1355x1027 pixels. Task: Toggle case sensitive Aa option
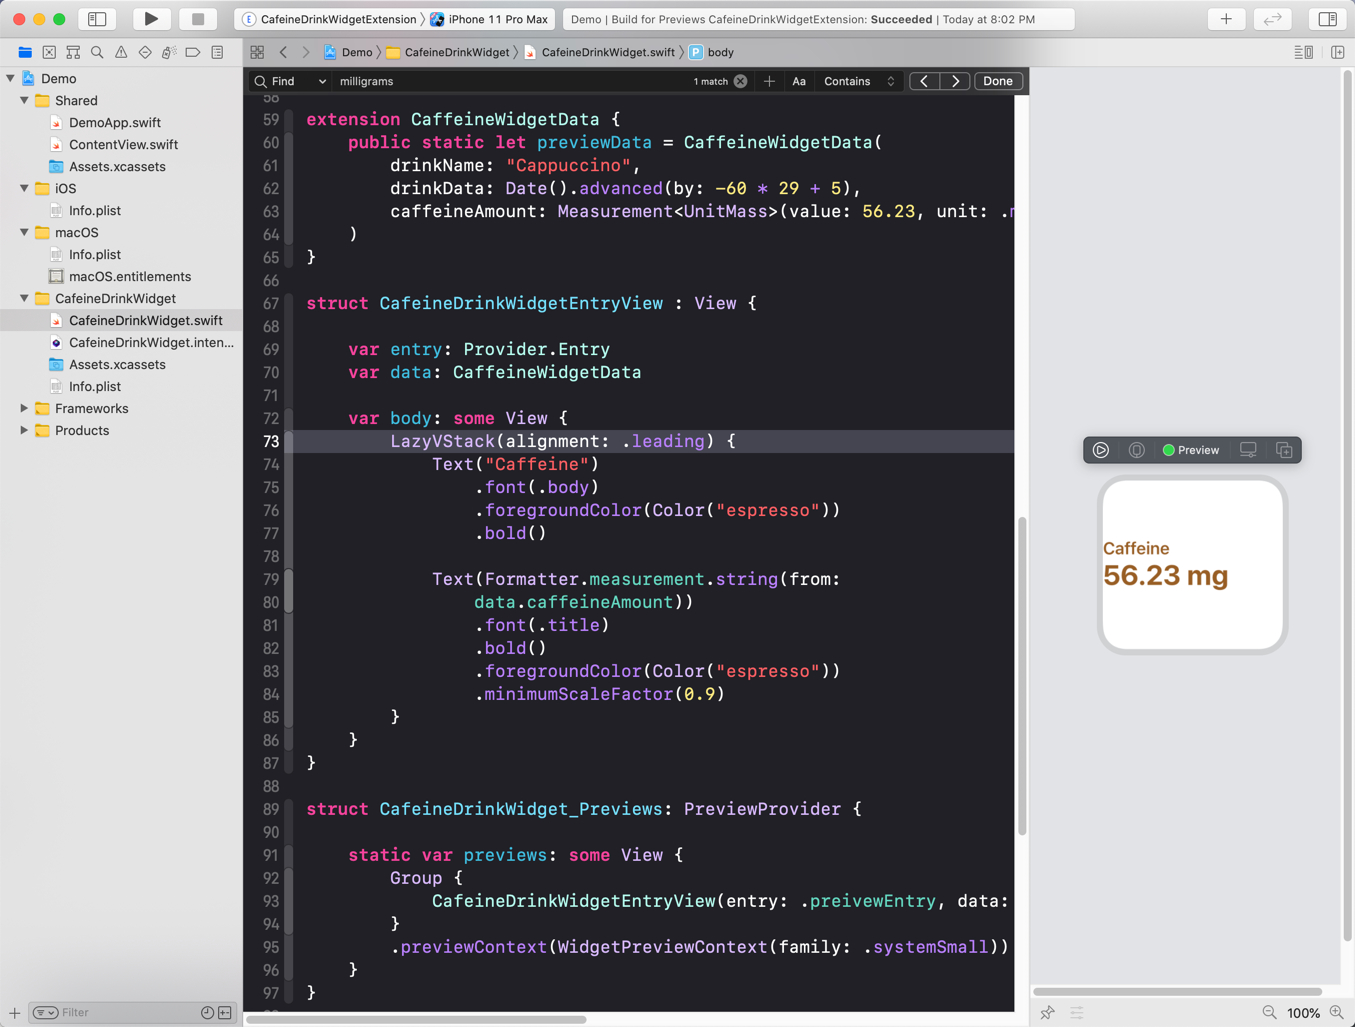pos(799,81)
